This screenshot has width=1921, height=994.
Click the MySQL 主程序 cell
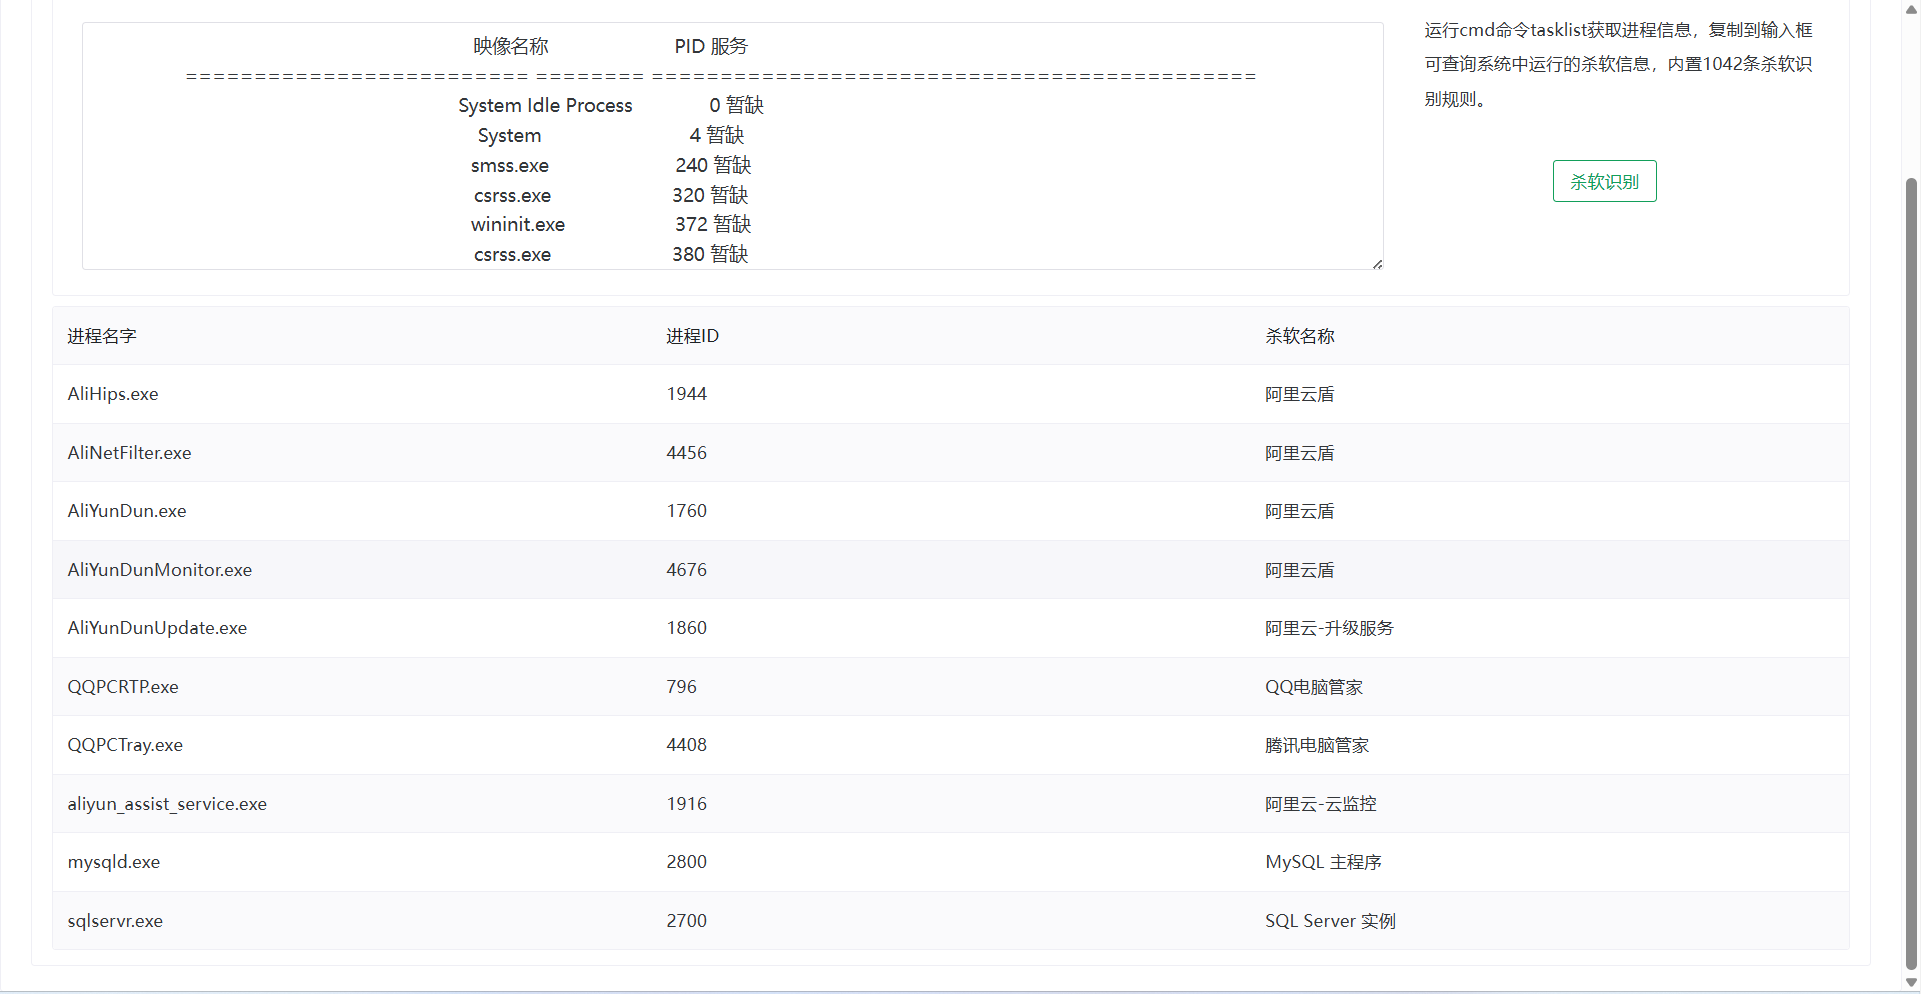point(1323,862)
